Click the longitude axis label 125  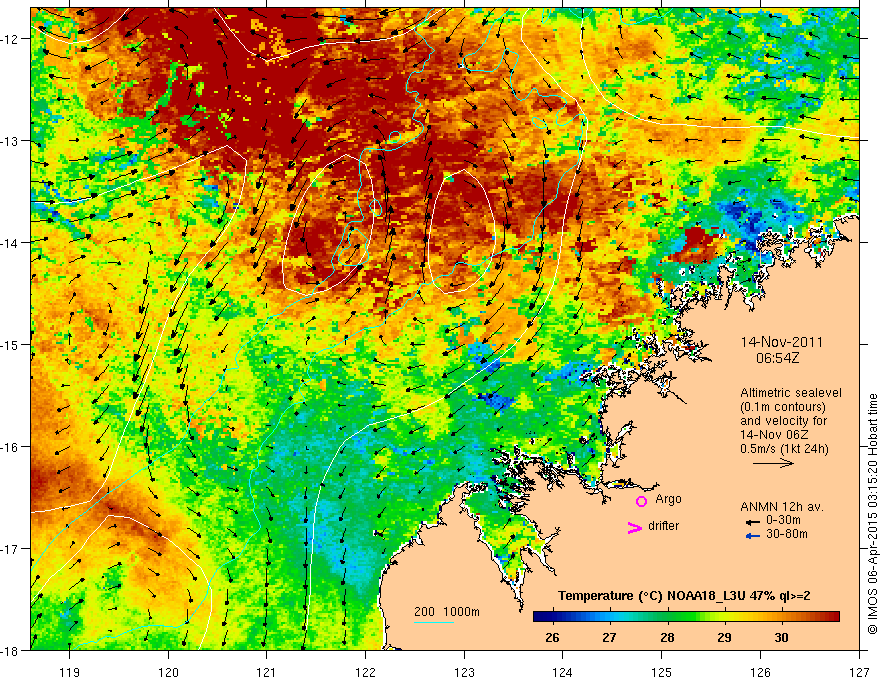(x=662, y=672)
